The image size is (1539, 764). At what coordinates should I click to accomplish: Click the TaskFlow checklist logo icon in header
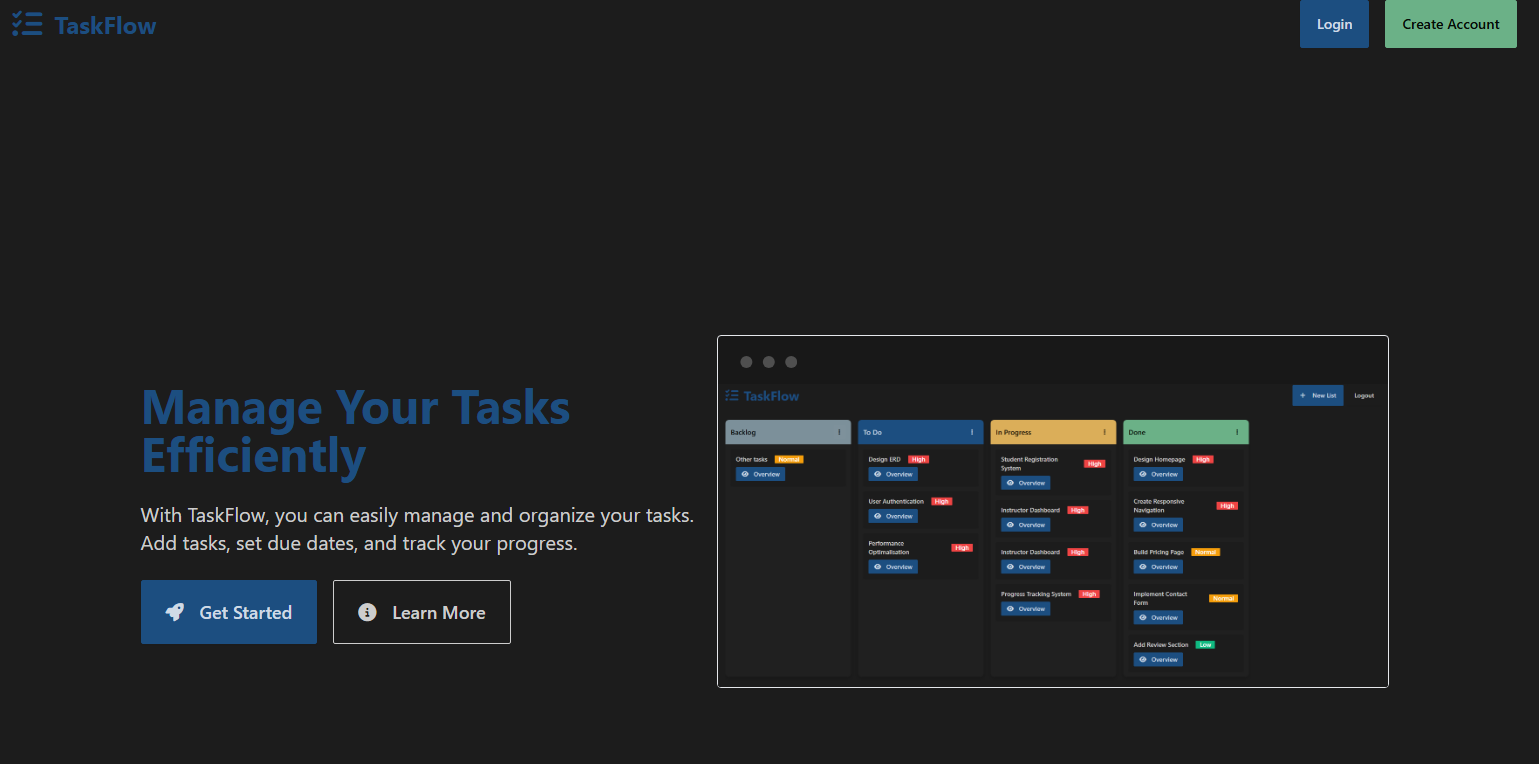click(x=27, y=25)
